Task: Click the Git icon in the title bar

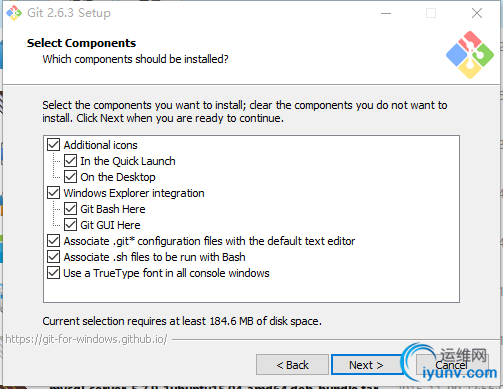Action: click(x=14, y=13)
